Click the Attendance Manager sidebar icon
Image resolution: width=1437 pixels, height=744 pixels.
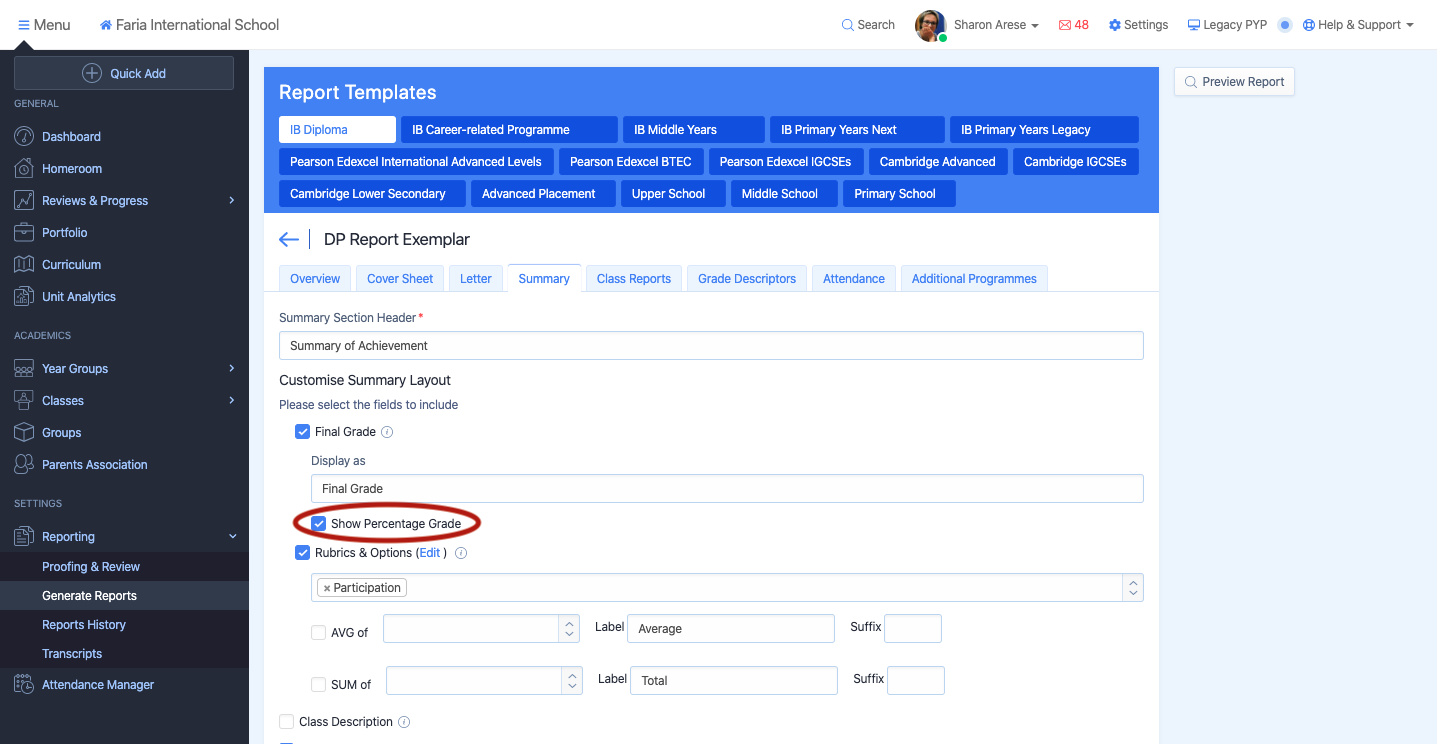[24, 685]
